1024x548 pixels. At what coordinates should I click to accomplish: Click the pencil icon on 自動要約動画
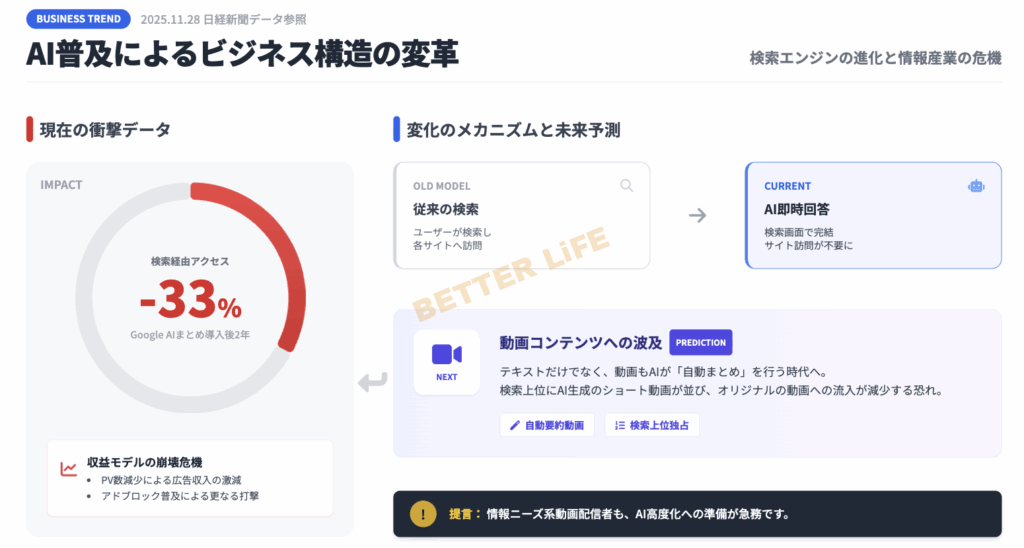515,425
